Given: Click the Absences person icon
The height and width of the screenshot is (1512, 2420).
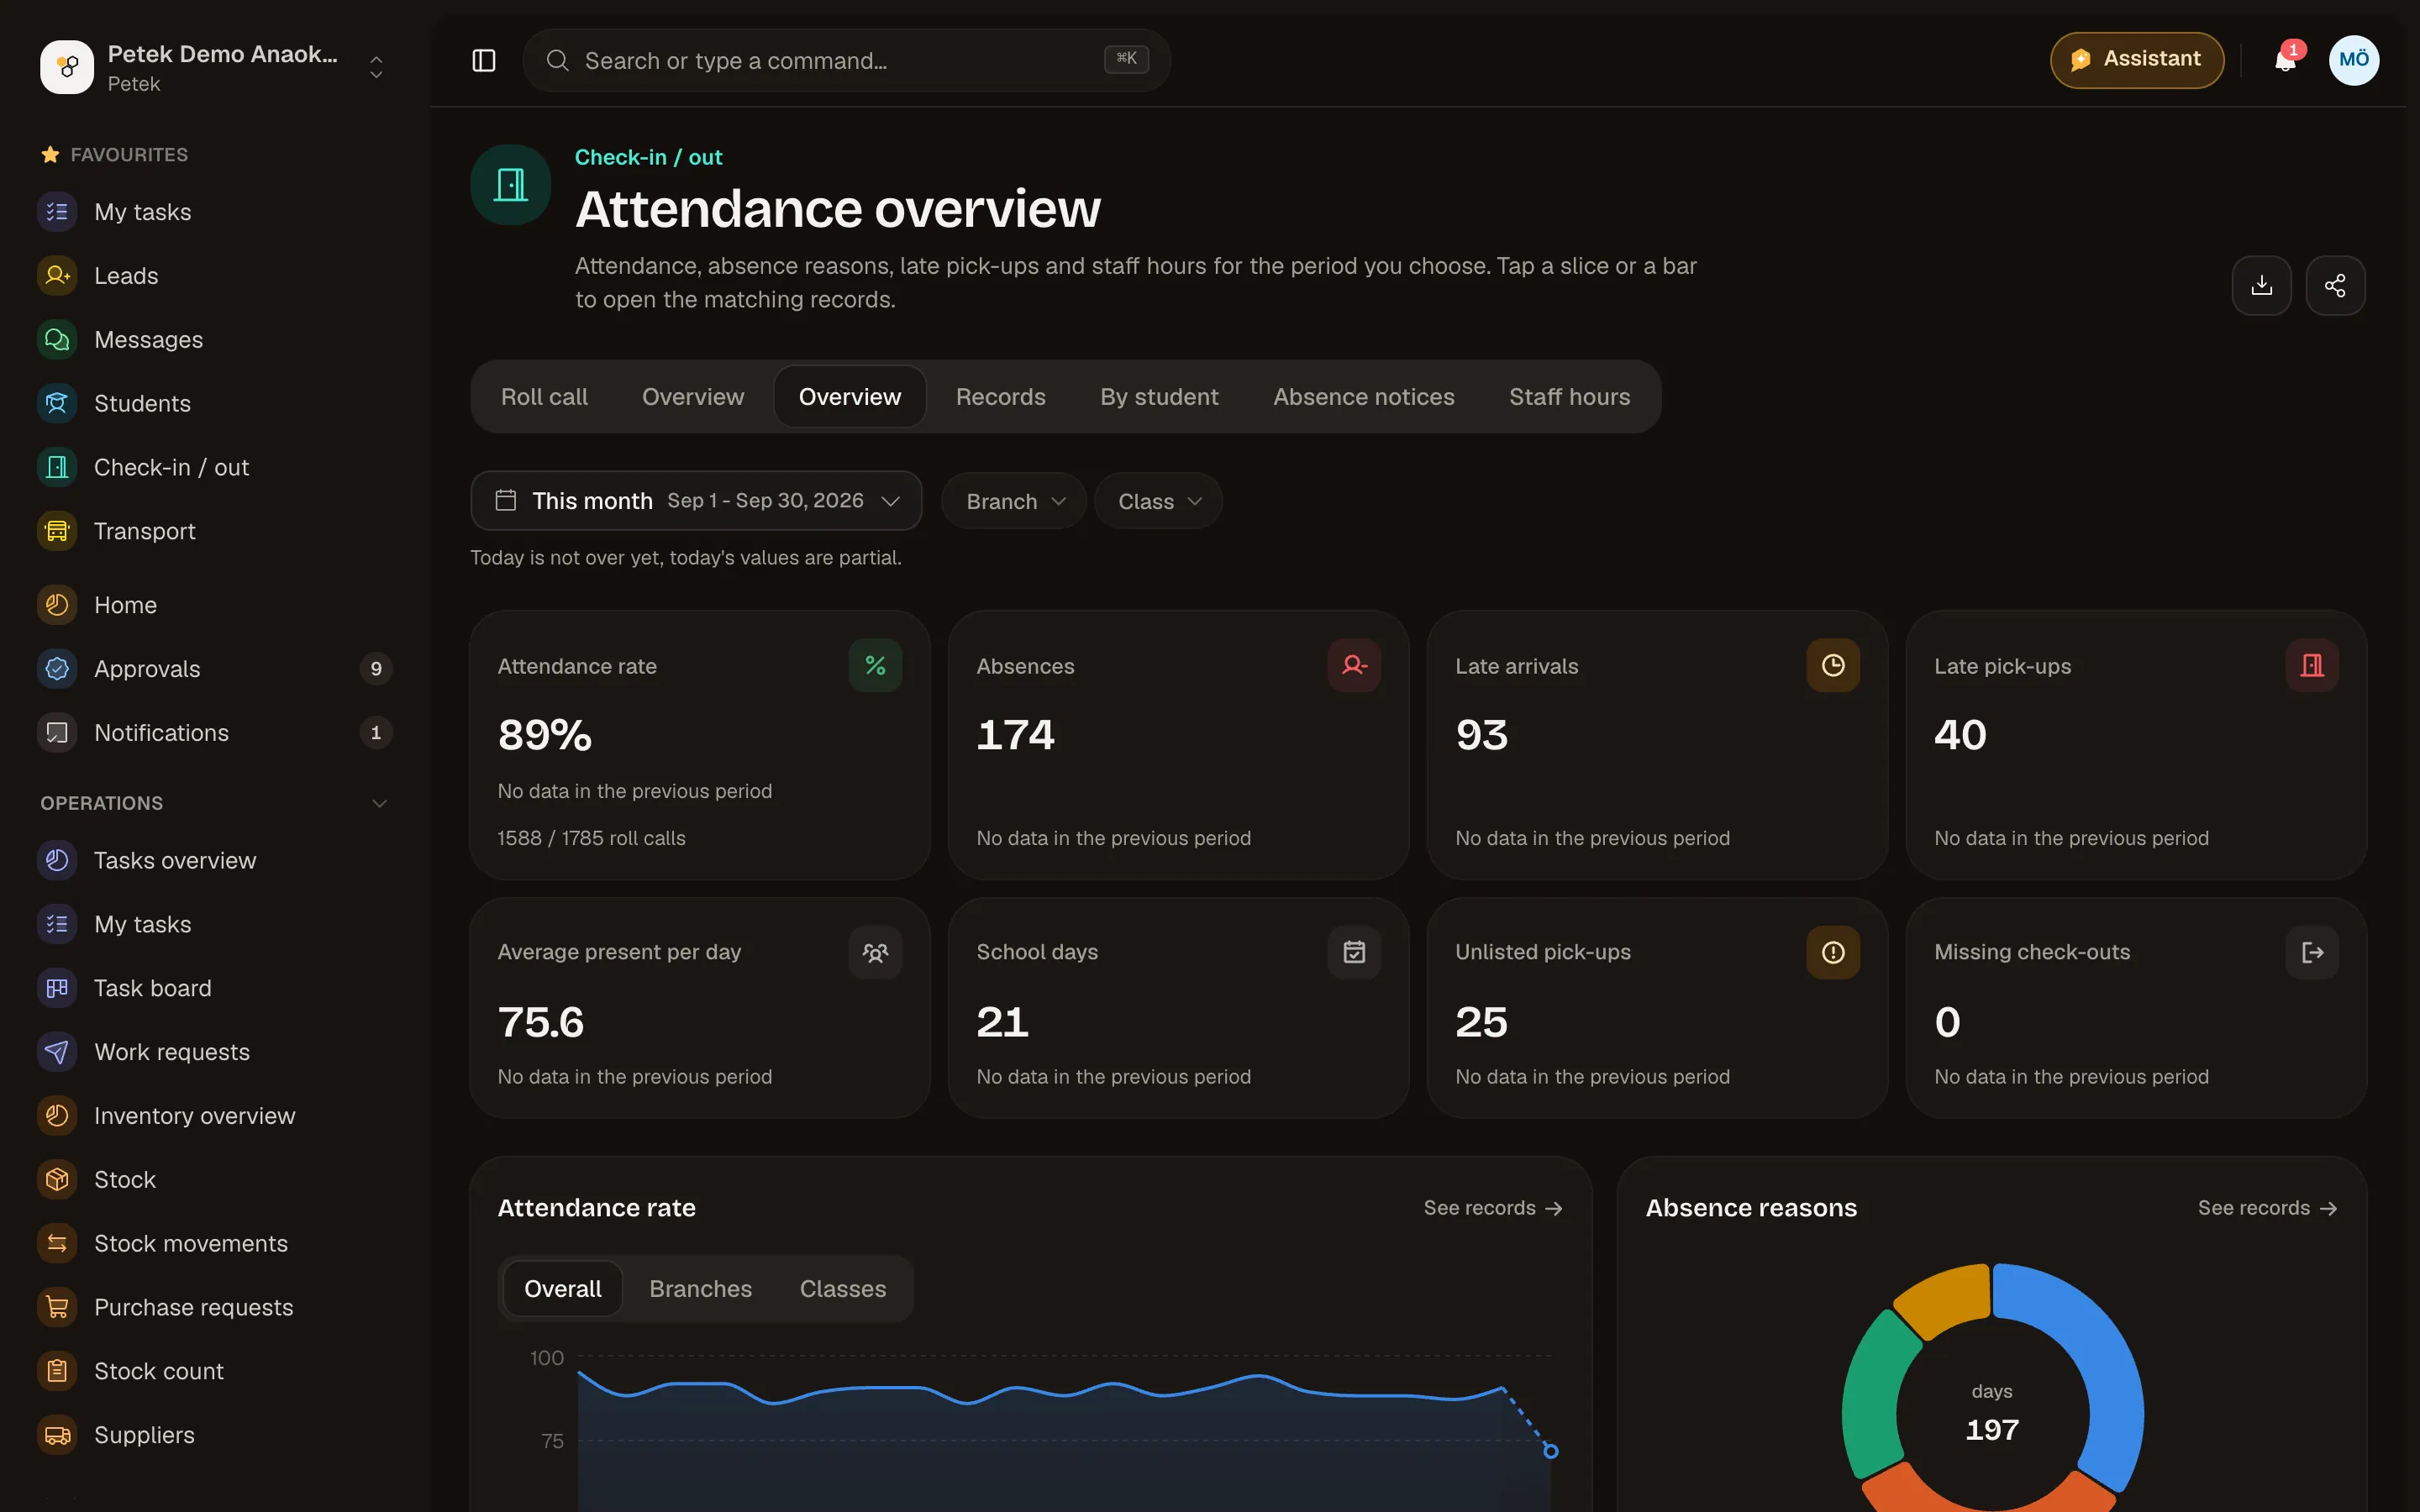Looking at the screenshot, I should [x=1354, y=666].
